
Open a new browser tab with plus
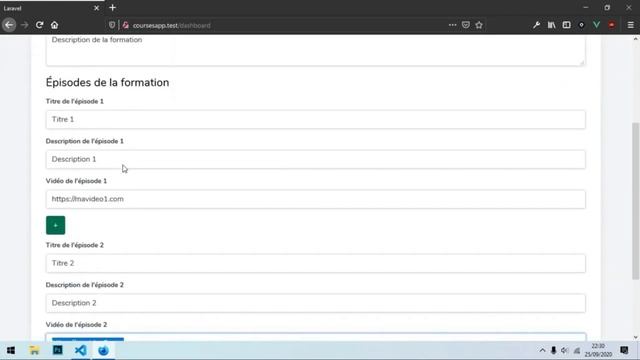[113, 8]
